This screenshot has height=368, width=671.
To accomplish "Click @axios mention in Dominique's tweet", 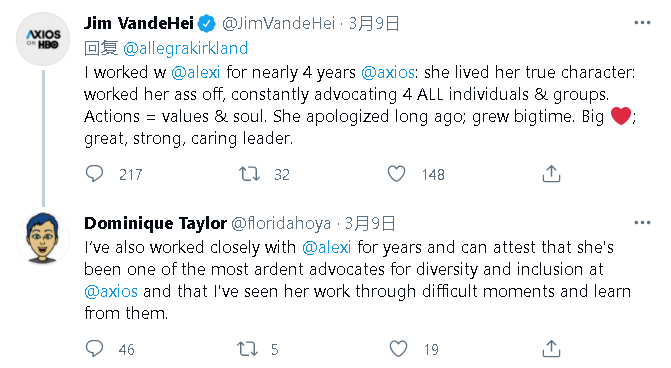I will tap(111, 291).
